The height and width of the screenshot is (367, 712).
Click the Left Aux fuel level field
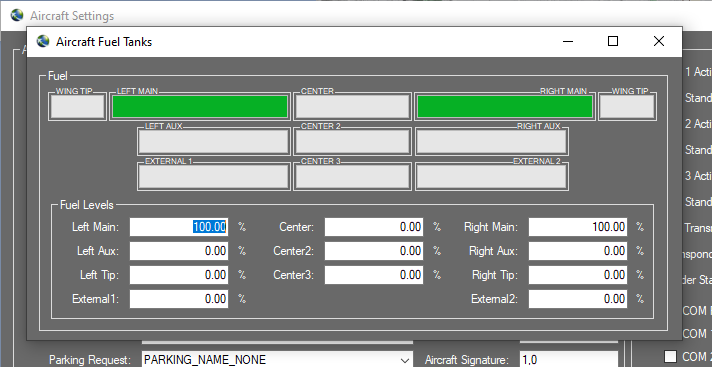179,251
